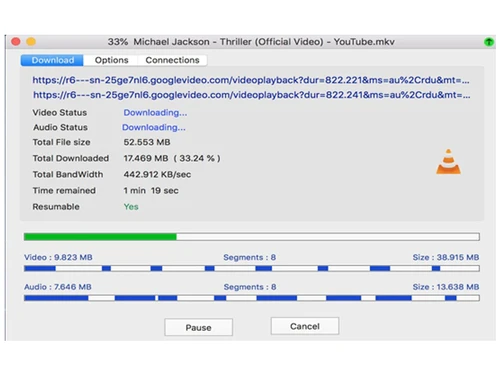Click the red close window button

tap(16, 42)
